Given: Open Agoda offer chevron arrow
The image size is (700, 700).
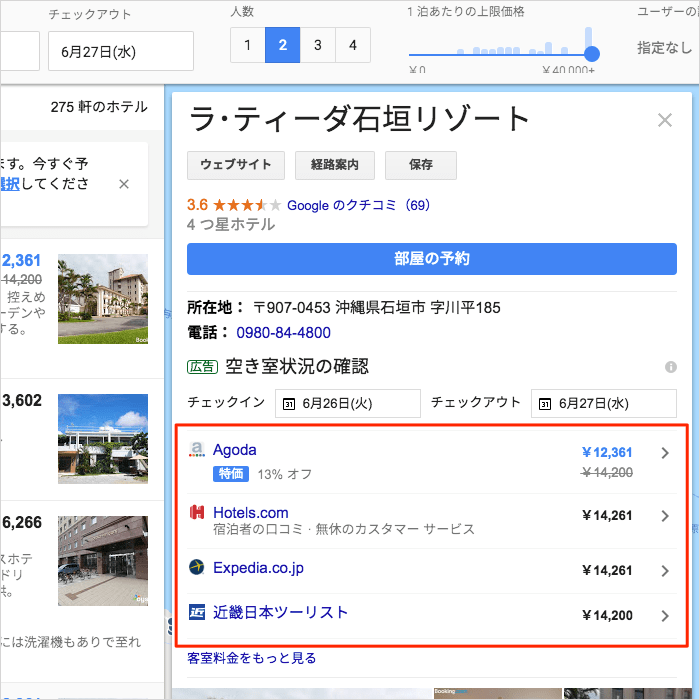Looking at the screenshot, I should point(665,453).
